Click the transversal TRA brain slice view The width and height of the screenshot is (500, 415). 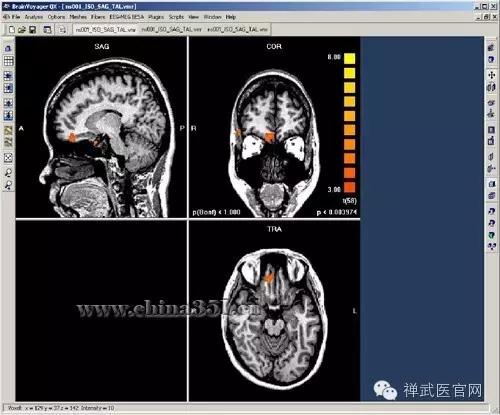[274, 315]
